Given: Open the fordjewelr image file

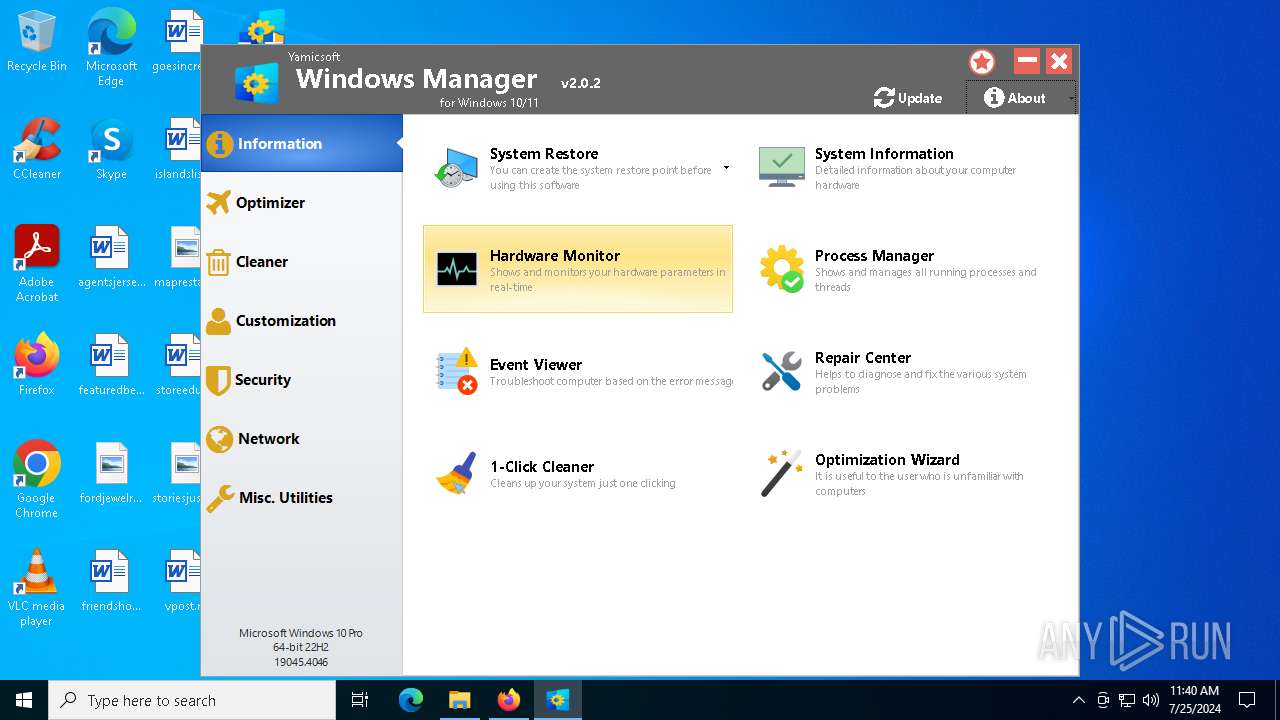Looking at the screenshot, I should click(111, 473).
